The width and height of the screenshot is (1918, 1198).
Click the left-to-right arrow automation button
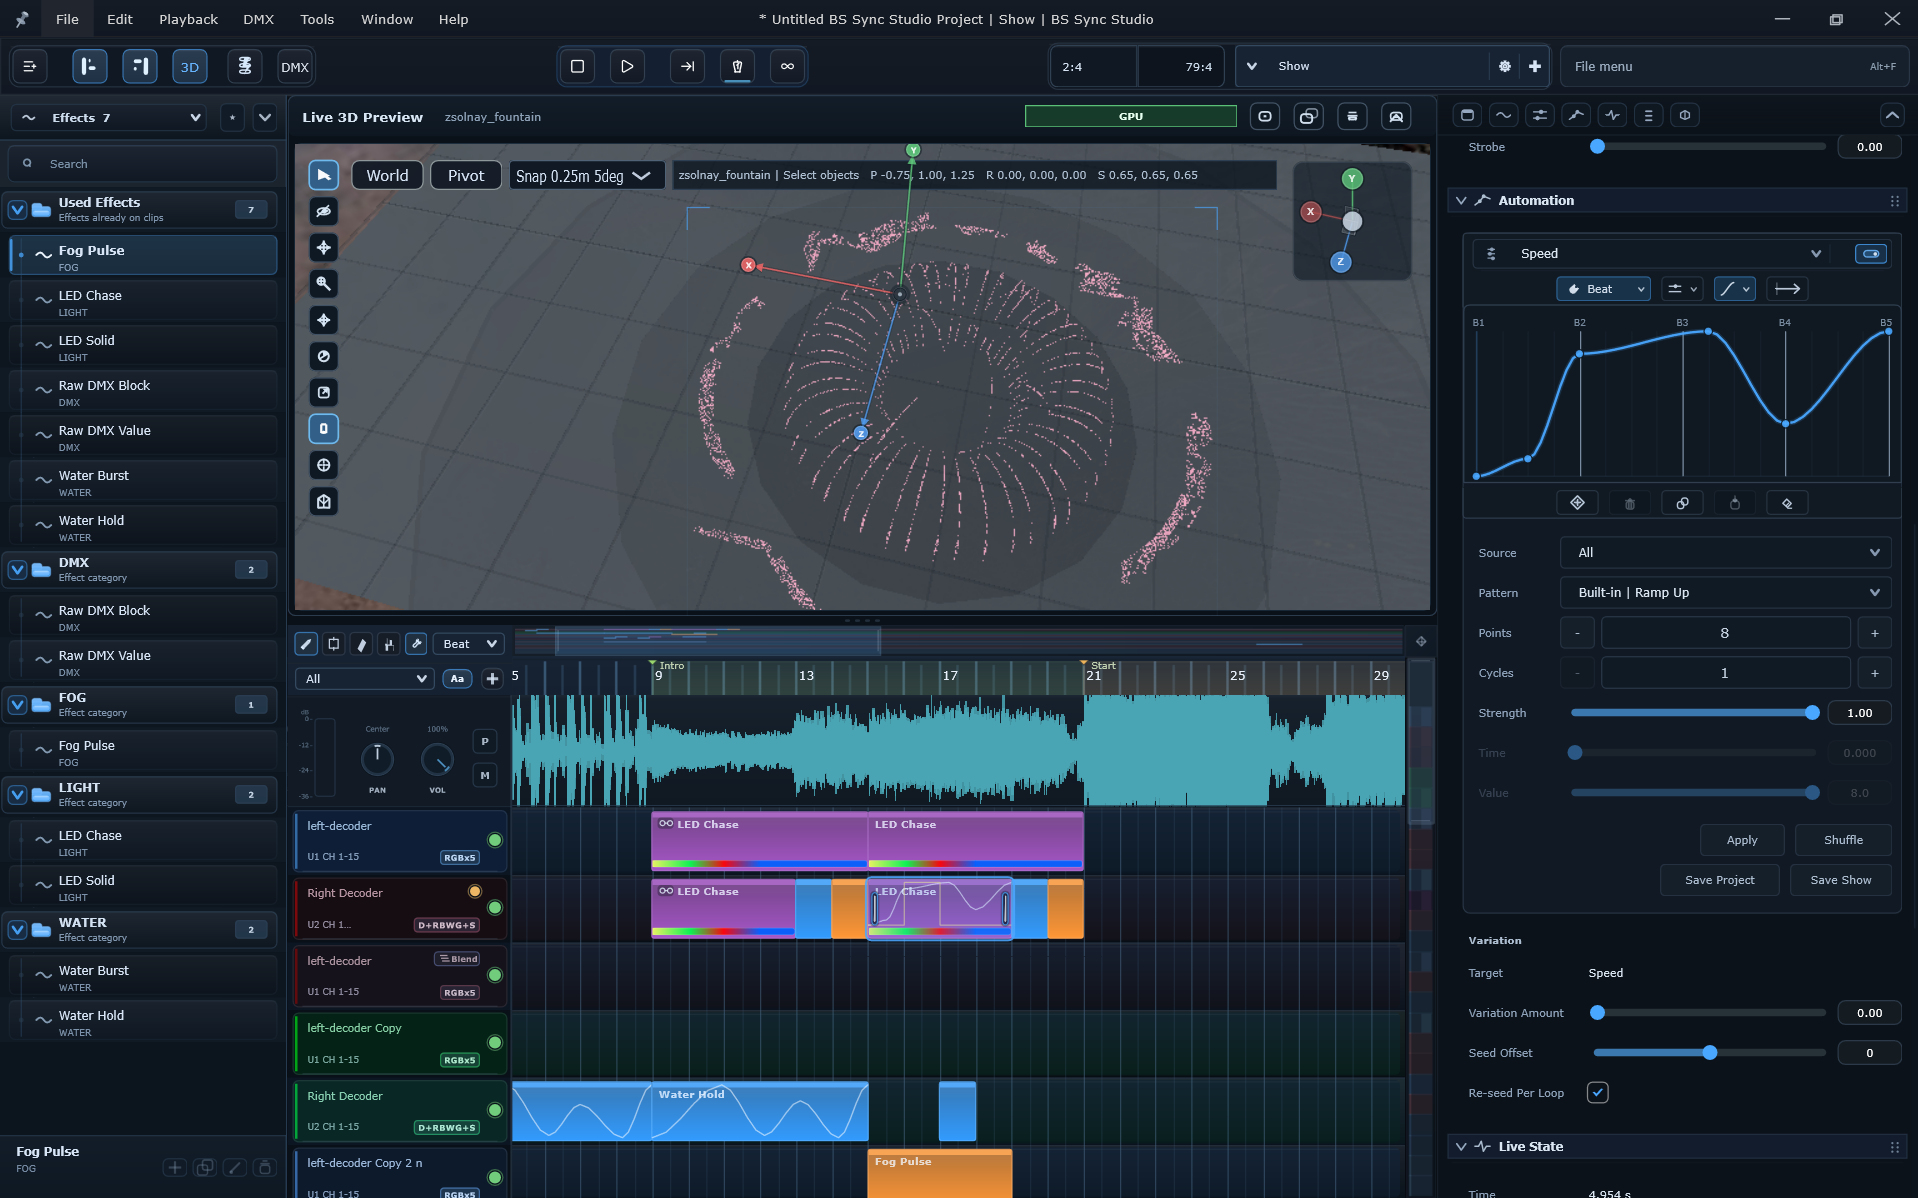click(1787, 289)
